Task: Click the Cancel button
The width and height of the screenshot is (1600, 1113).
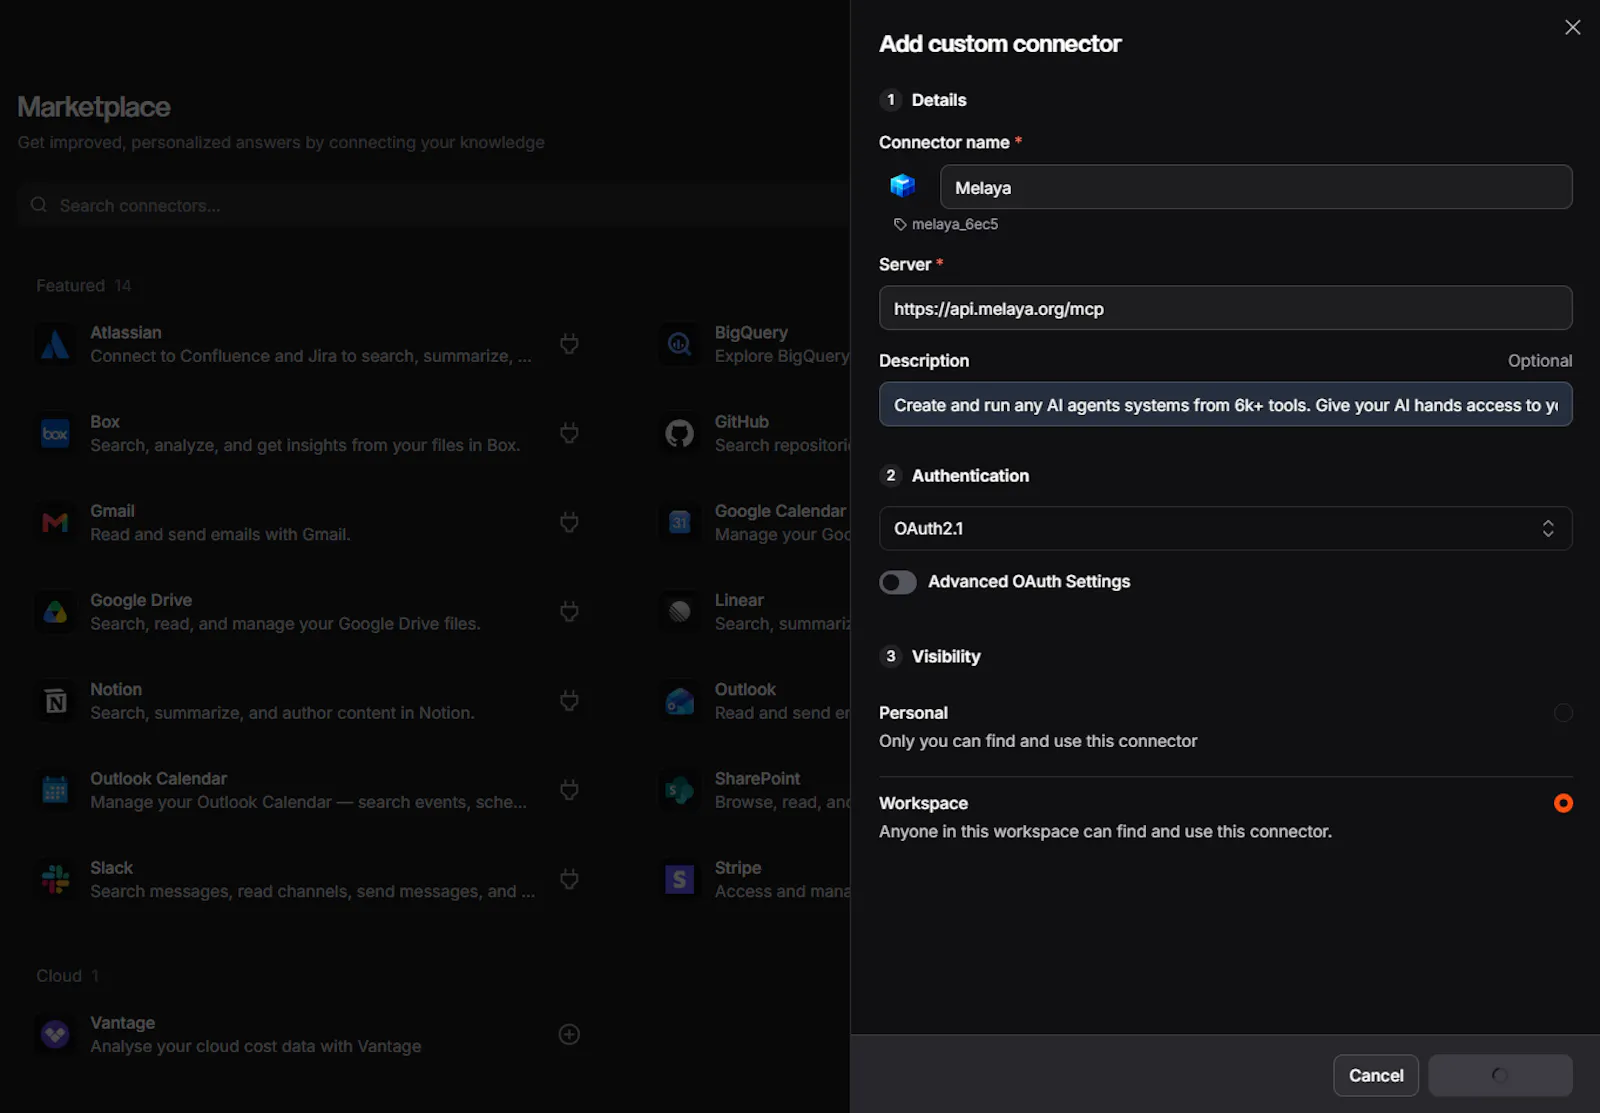Action: [x=1375, y=1075]
